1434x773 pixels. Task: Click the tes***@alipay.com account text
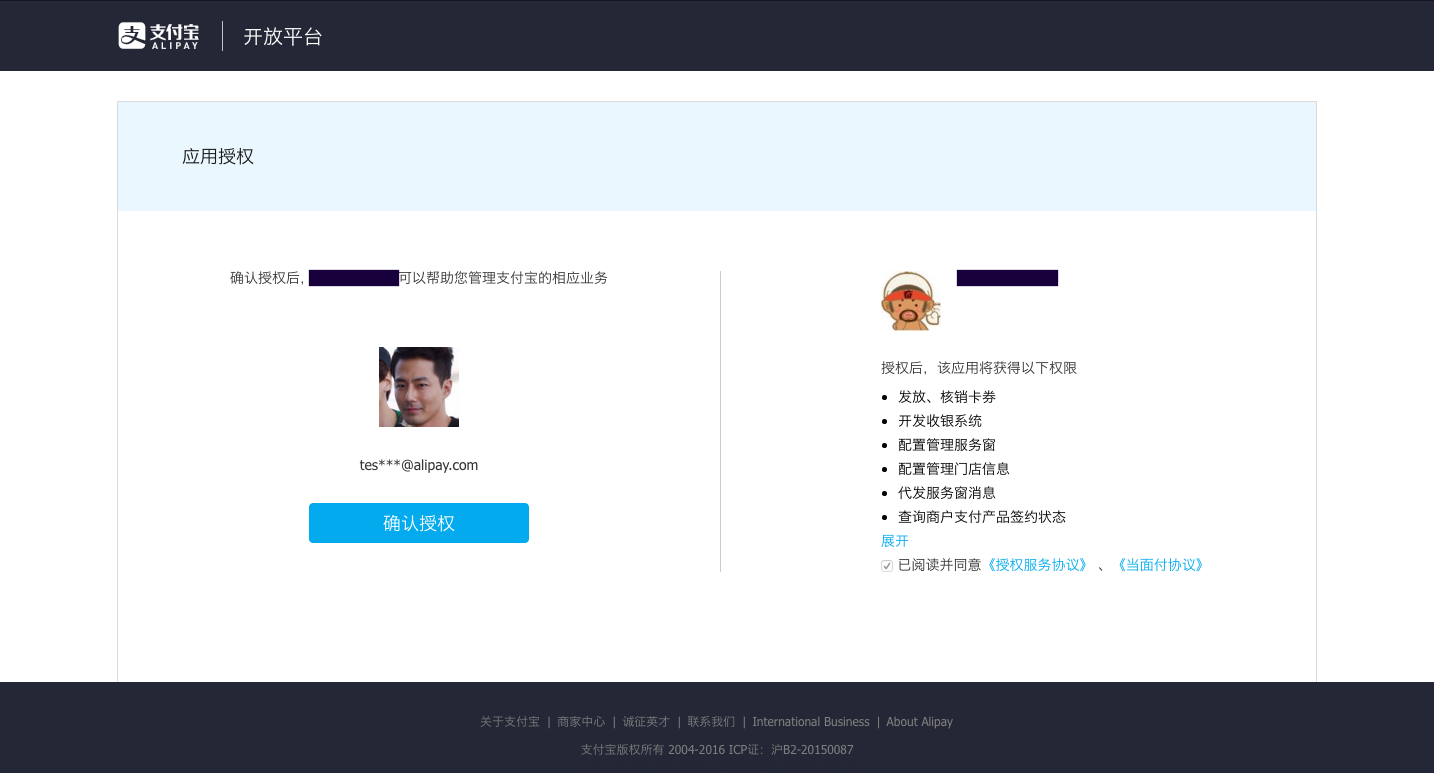point(419,465)
